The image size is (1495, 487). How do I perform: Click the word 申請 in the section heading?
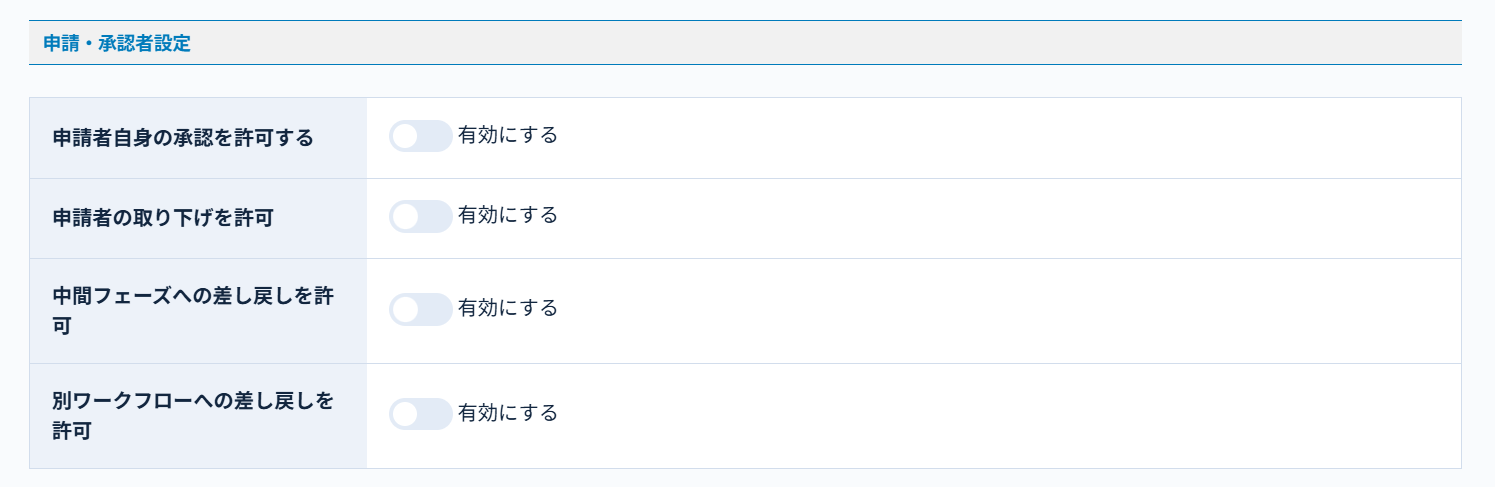pyautogui.click(x=61, y=44)
